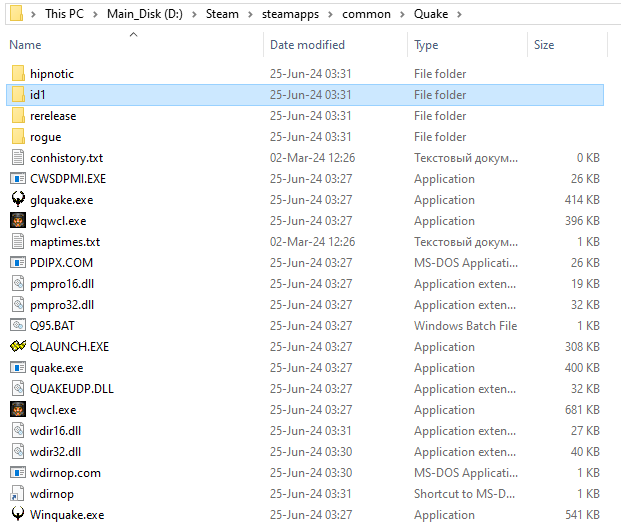621x531 pixels.
Task: Click the hipnotic folder icon
Action: [x=18, y=74]
